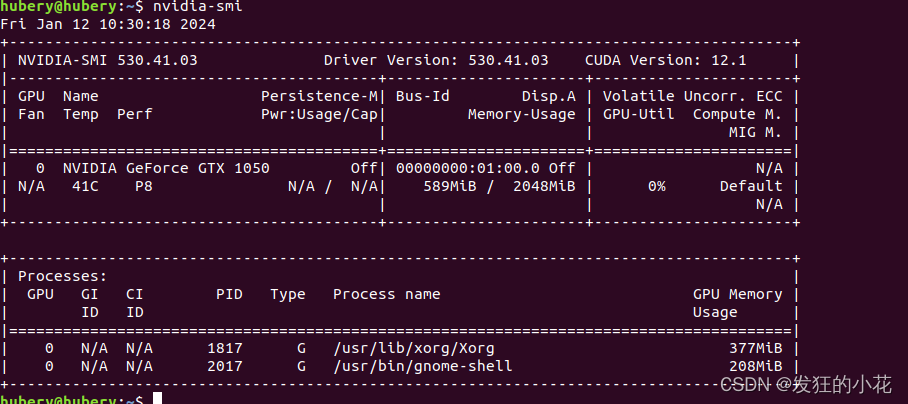Click the CUDA Version 12.1 text
Image resolution: width=908 pixels, height=404 pixels.
click(x=665, y=60)
